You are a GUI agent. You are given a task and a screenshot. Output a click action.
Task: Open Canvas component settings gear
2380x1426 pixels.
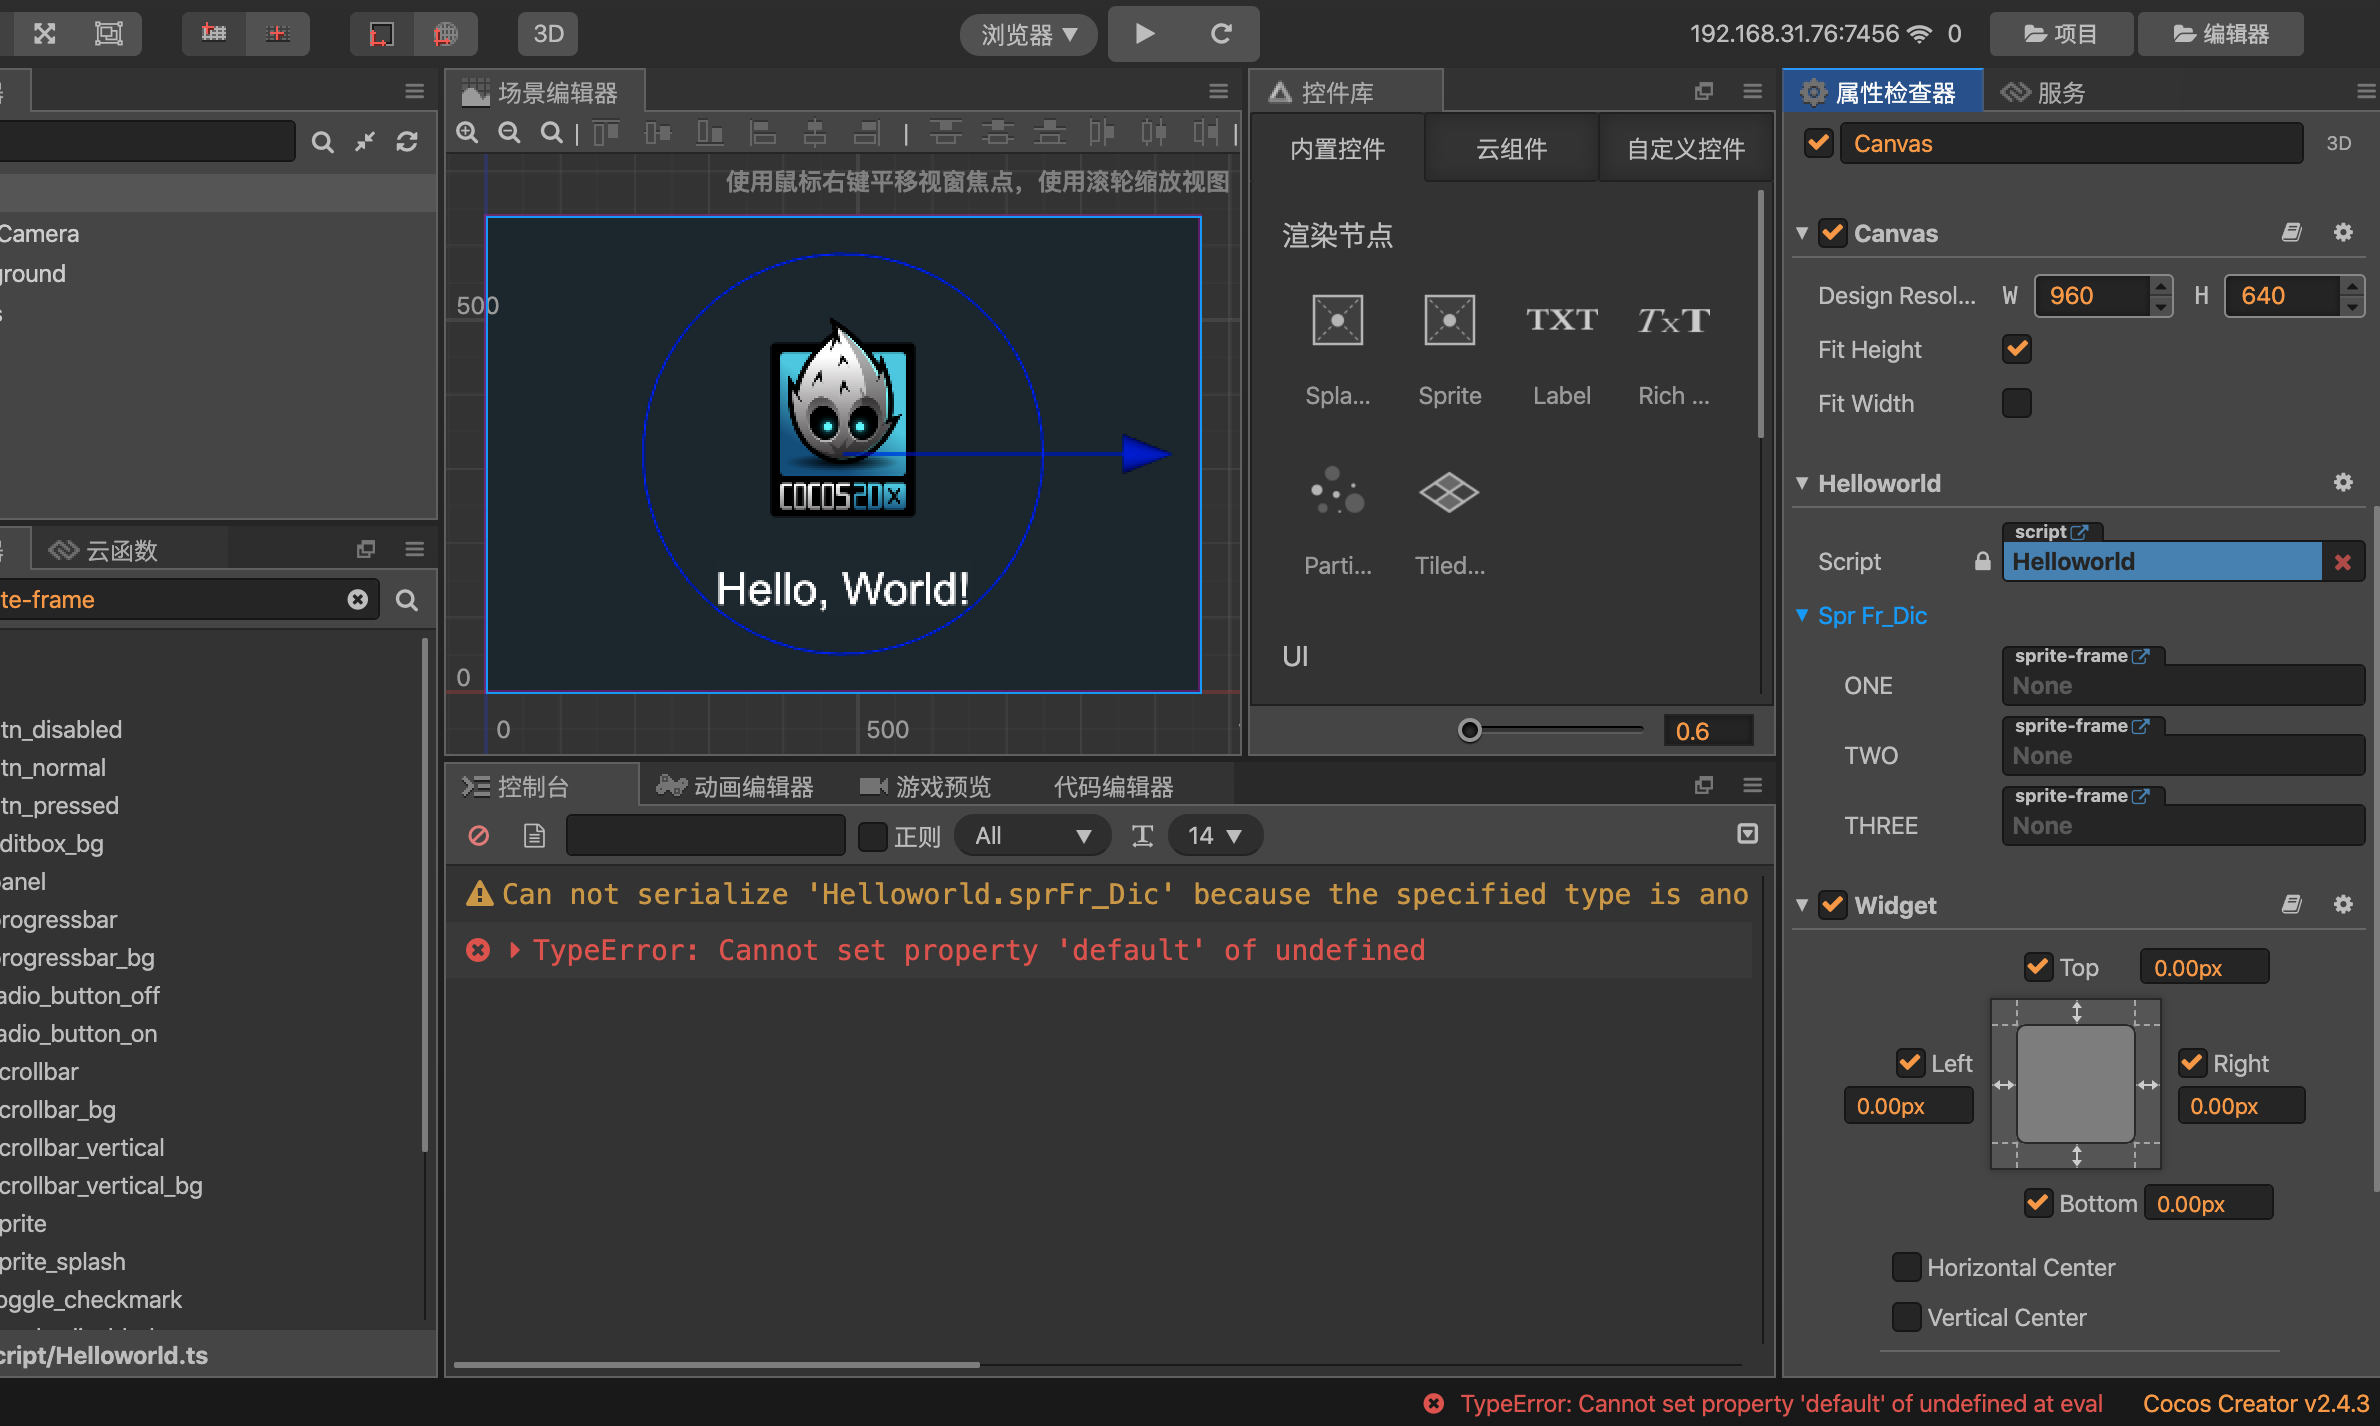[2343, 233]
